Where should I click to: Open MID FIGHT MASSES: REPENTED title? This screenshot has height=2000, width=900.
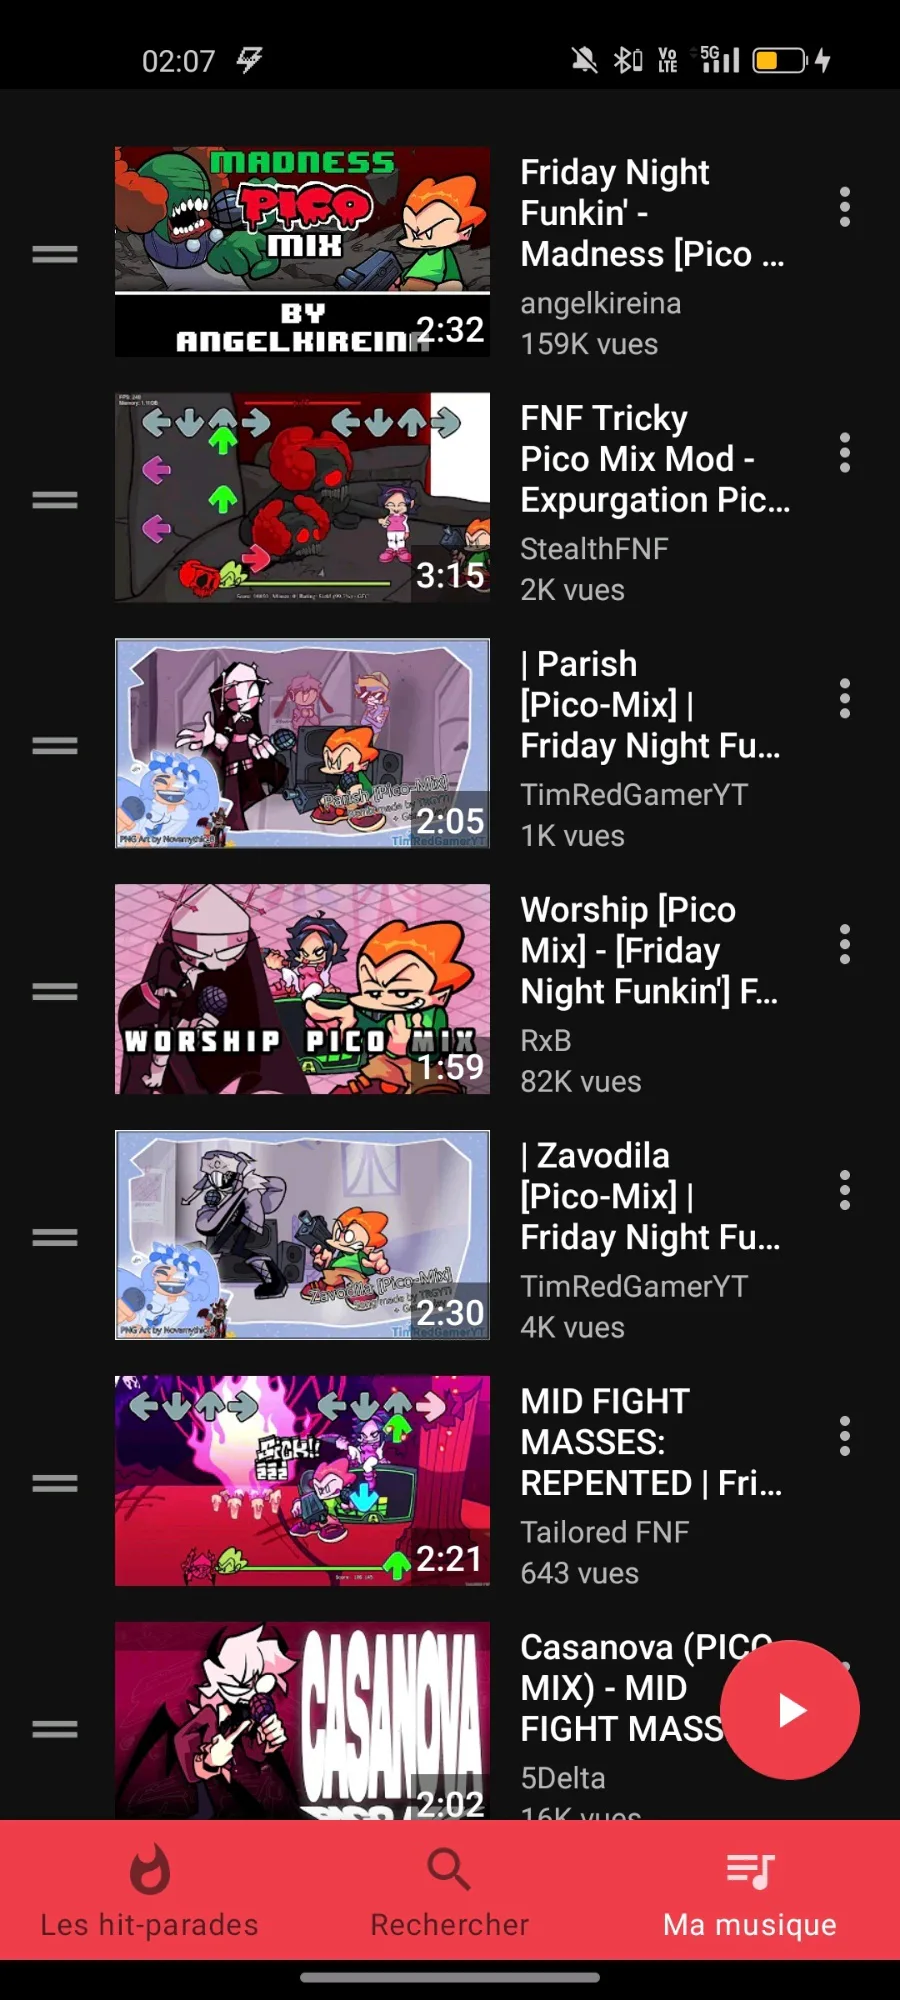coord(651,1442)
